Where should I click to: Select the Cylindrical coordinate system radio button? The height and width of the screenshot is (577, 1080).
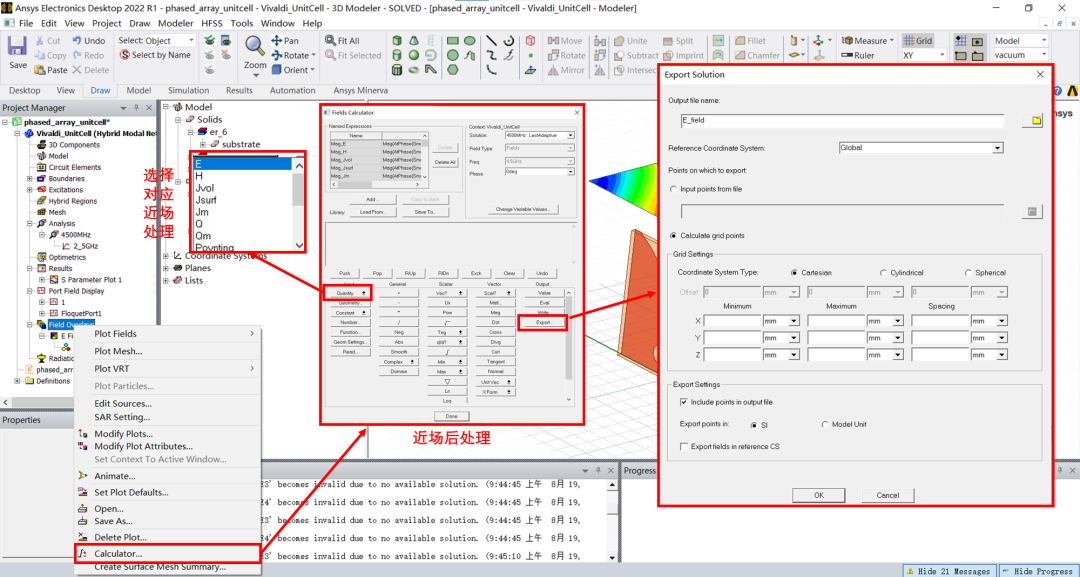(883, 273)
